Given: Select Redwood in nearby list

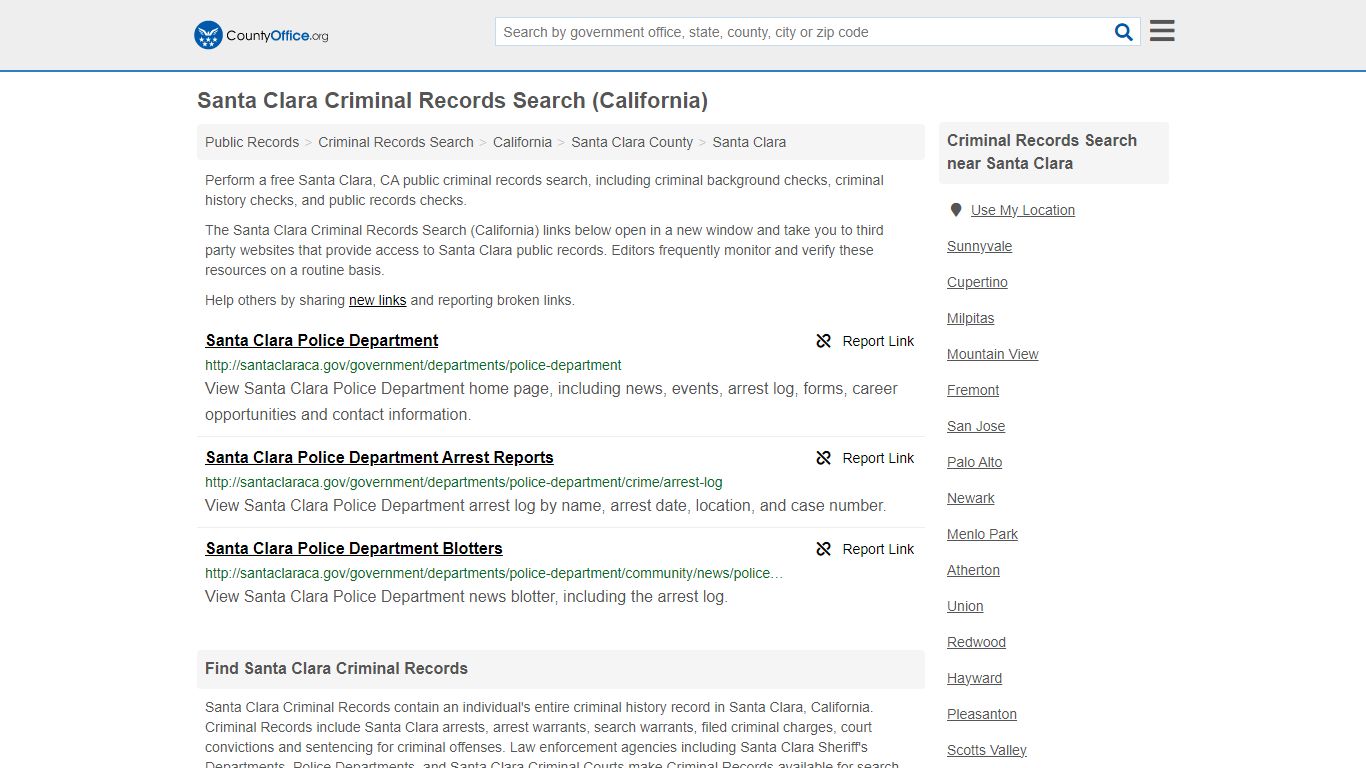Looking at the screenshot, I should tap(976, 642).
